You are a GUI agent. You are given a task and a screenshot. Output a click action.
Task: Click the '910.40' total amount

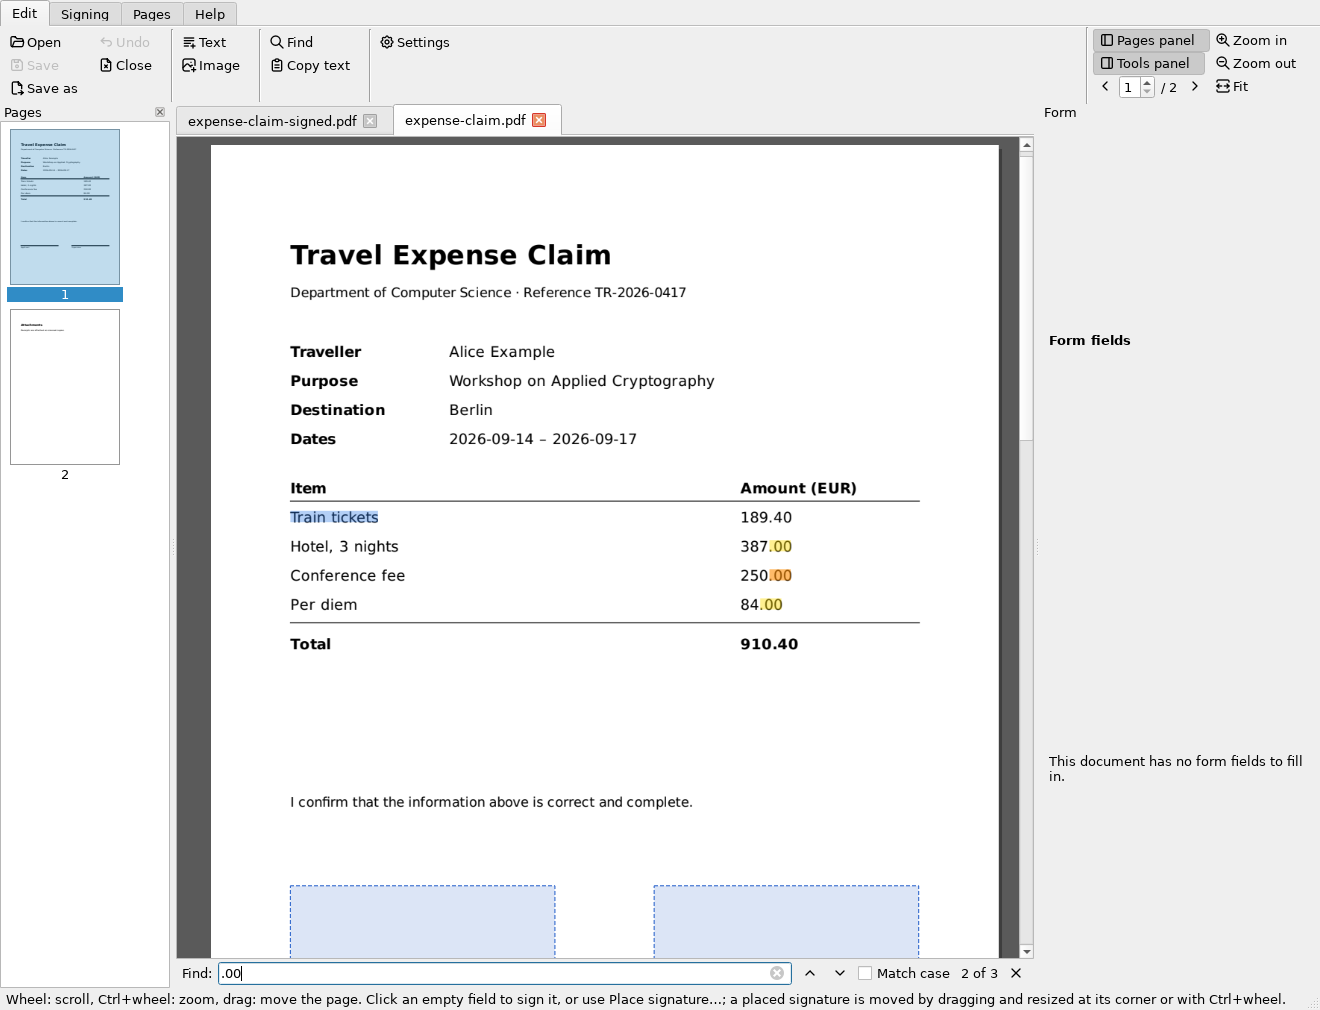tap(769, 644)
